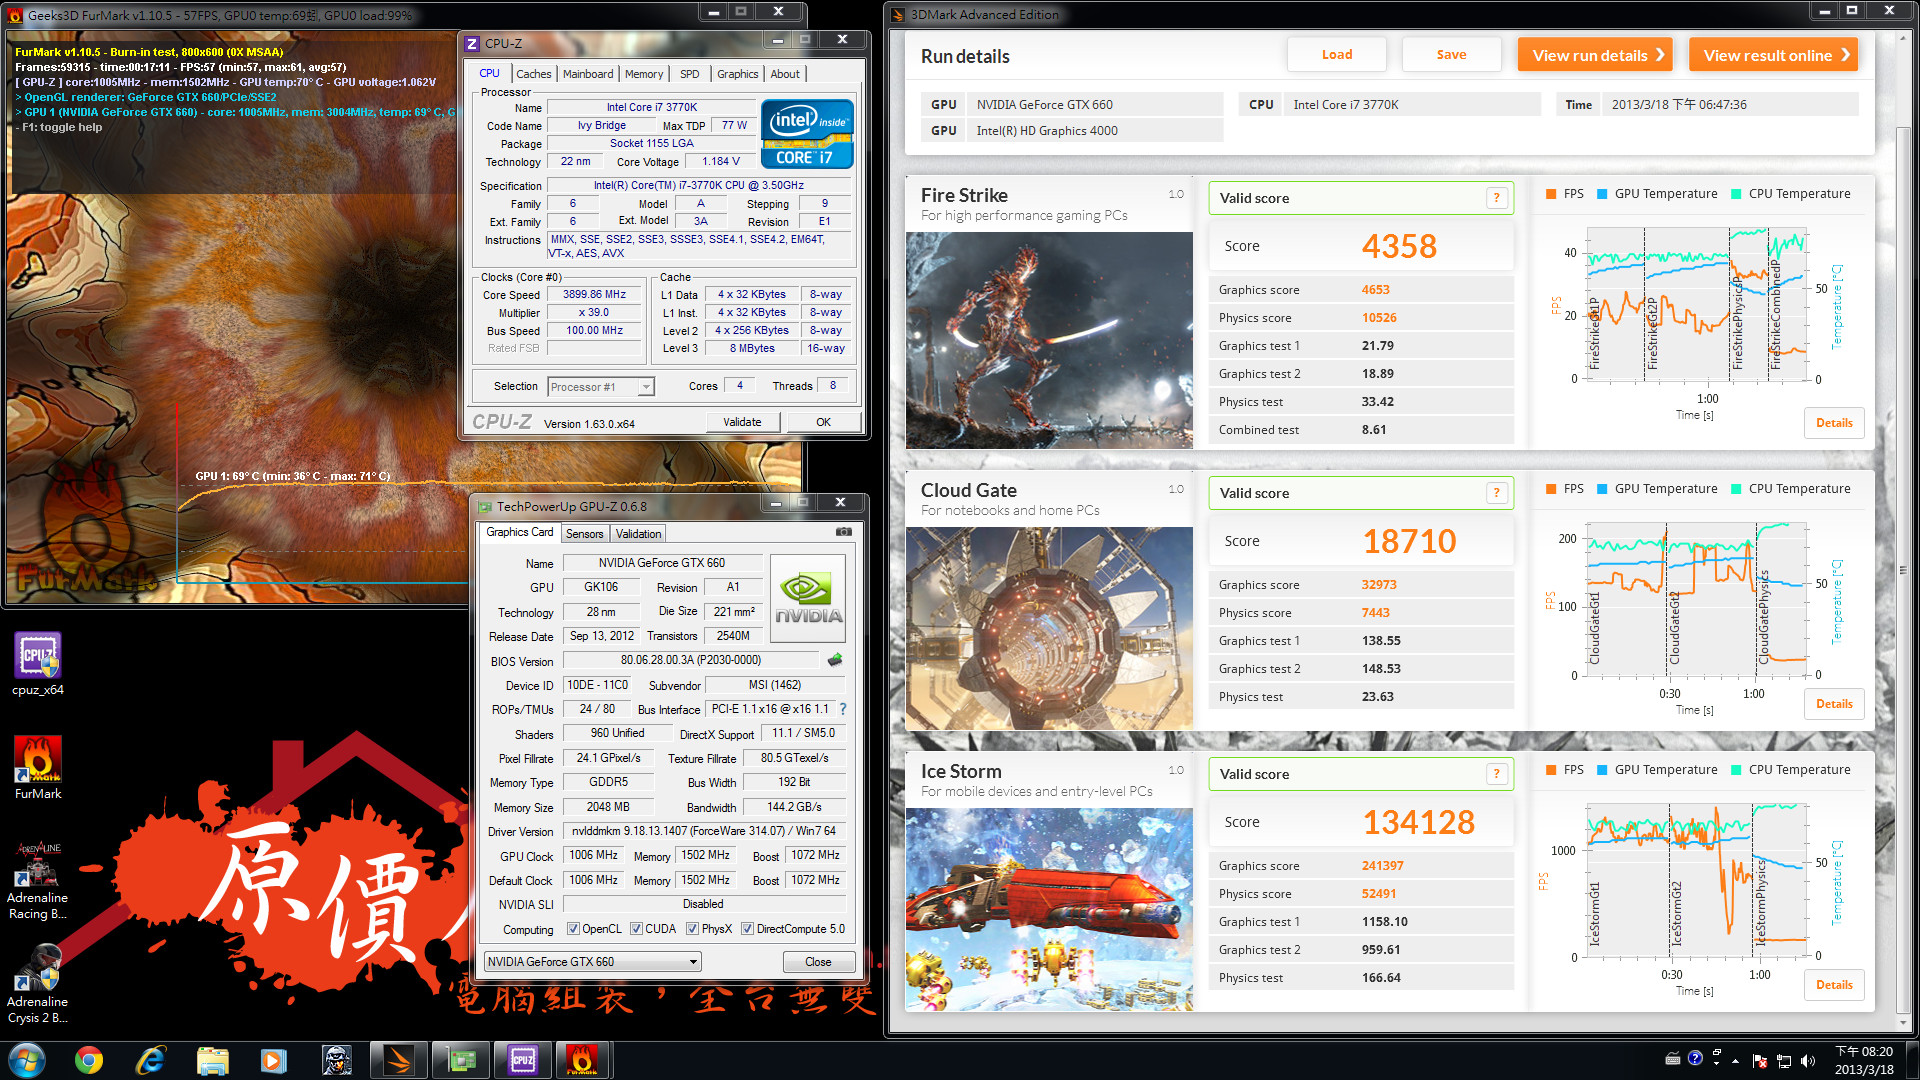This screenshot has width=1920, height=1080.
Task: Switch to the Memory tab in CPU-Z
Action: point(644,74)
